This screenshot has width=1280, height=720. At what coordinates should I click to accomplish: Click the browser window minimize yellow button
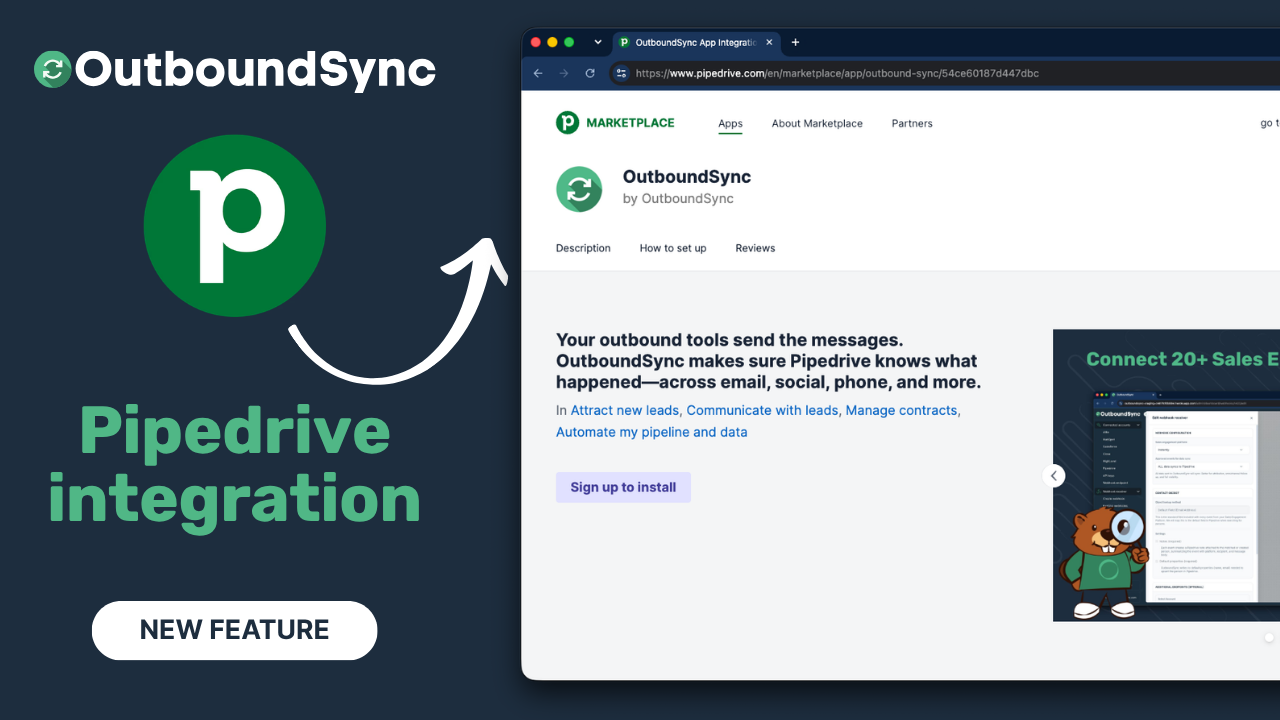click(552, 42)
